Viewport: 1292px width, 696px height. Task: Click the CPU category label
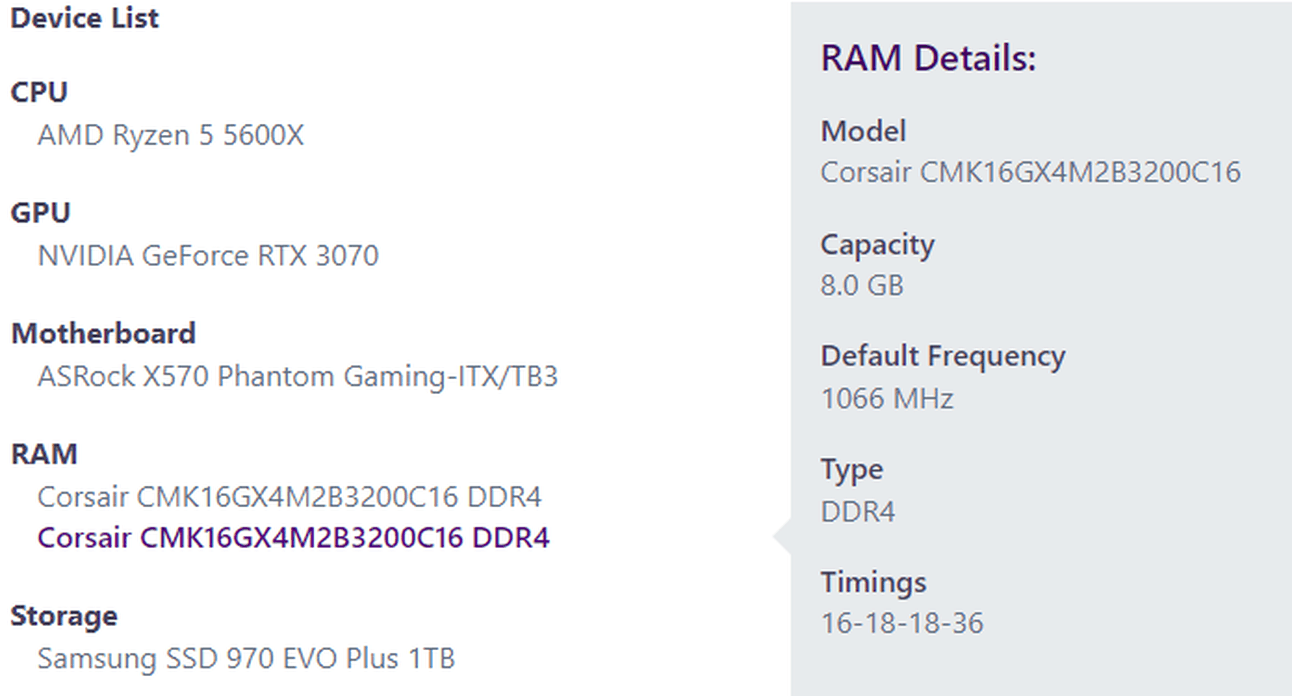click(x=39, y=92)
